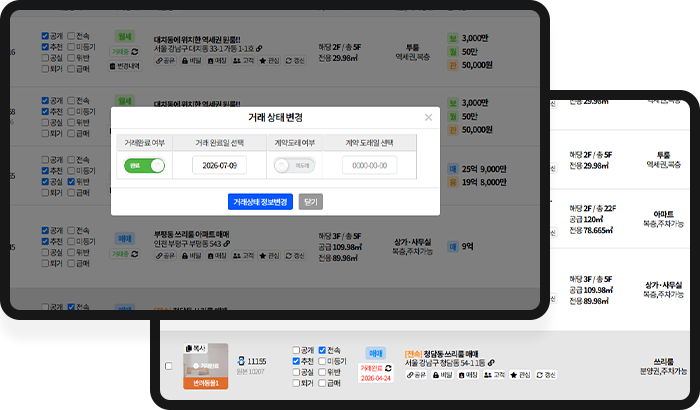This screenshot has height=410, width=700.
Task: Click 비밀 lock icon in 부평동 row
Action: click(x=192, y=256)
